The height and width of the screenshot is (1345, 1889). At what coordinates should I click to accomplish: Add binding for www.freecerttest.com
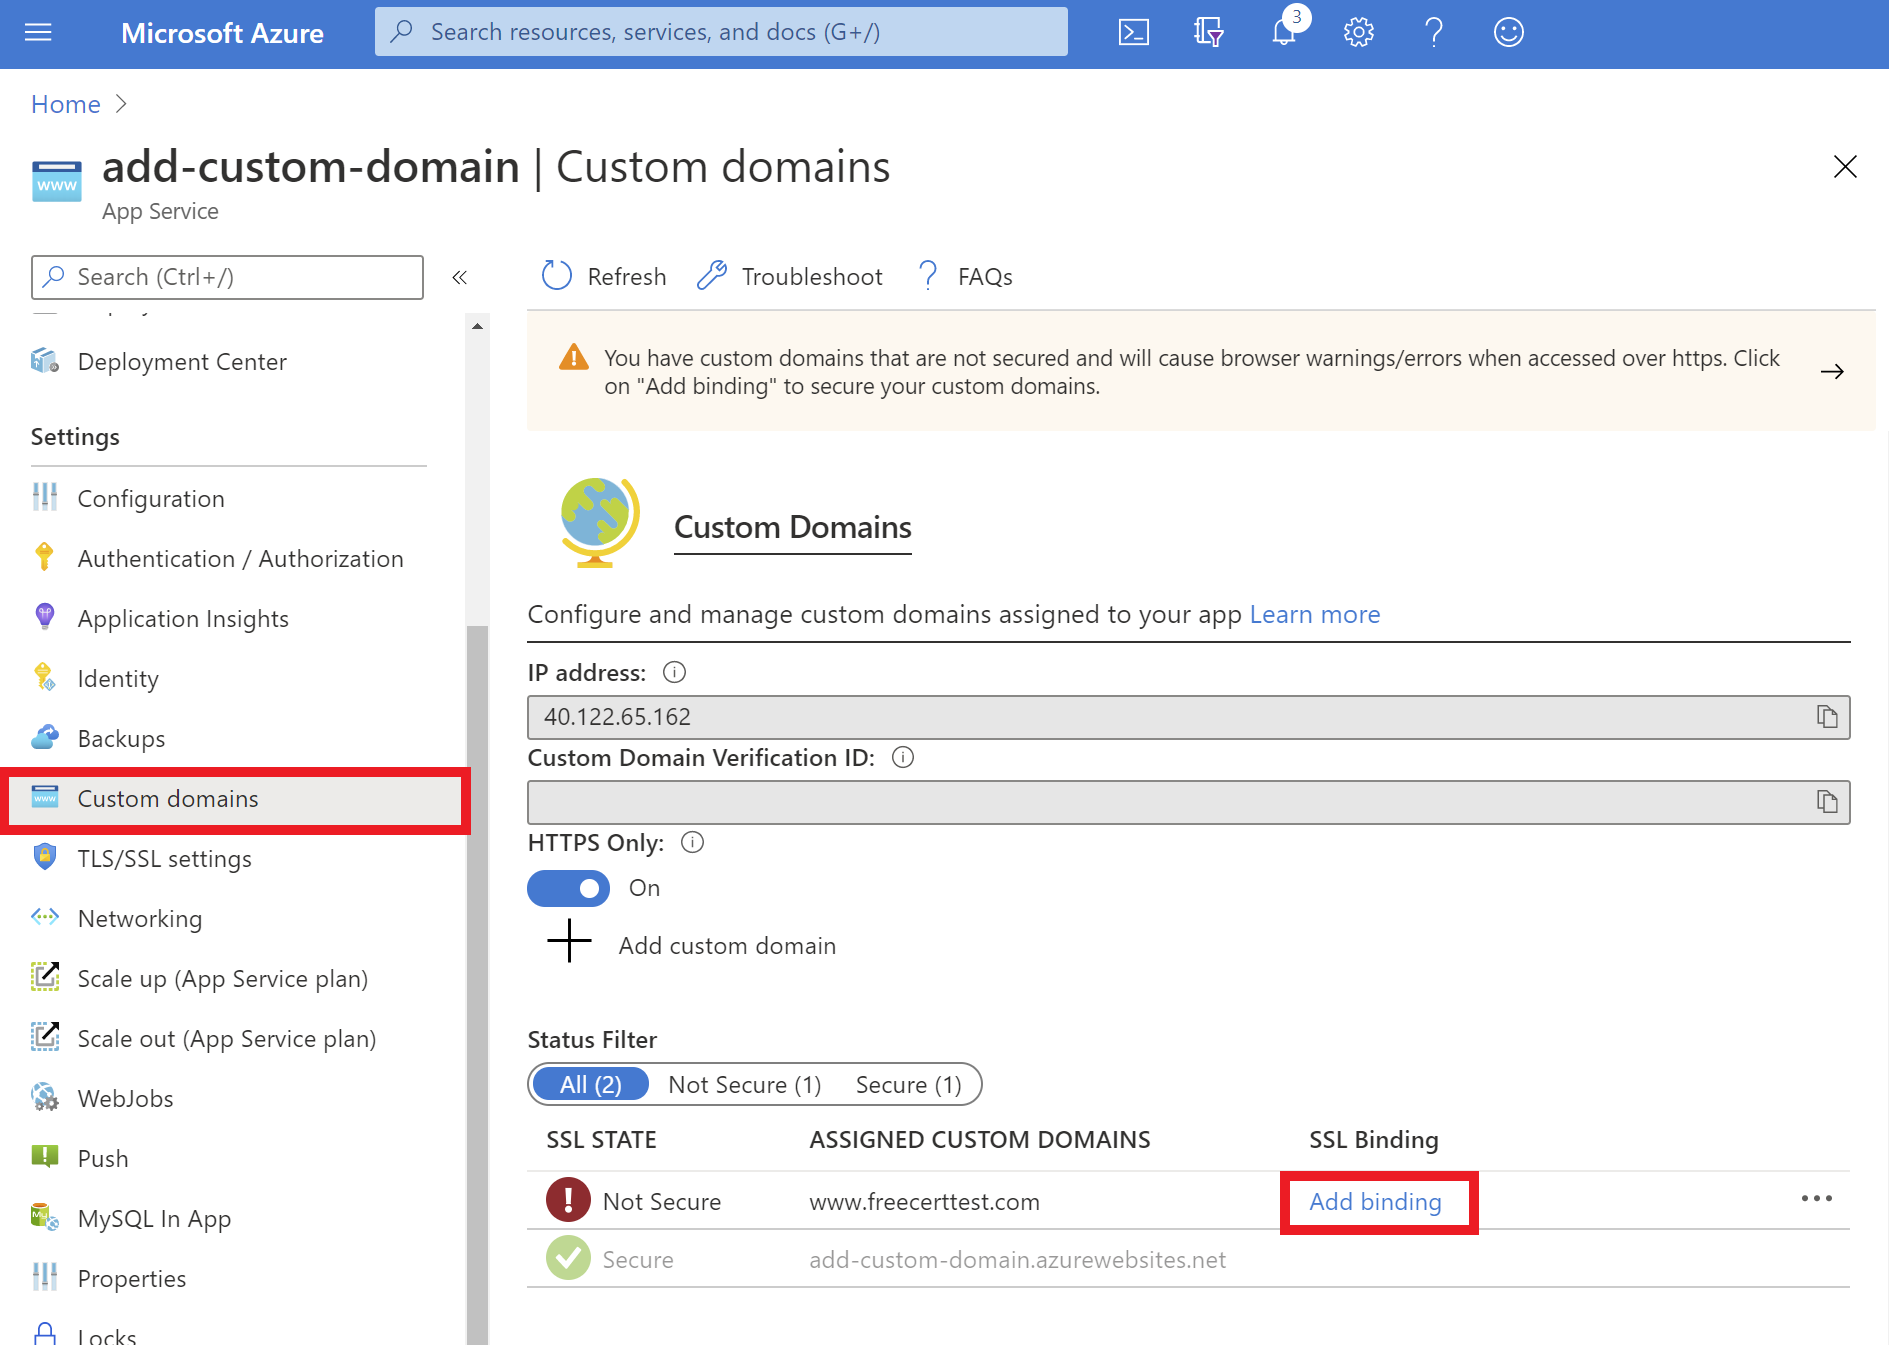(1376, 1201)
